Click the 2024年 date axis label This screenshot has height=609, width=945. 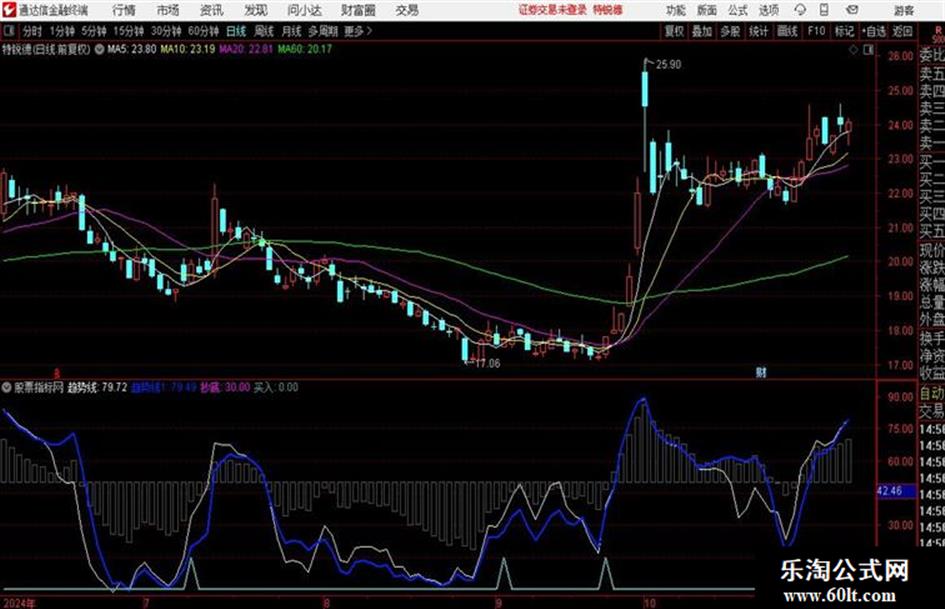click(x=19, y=603)
